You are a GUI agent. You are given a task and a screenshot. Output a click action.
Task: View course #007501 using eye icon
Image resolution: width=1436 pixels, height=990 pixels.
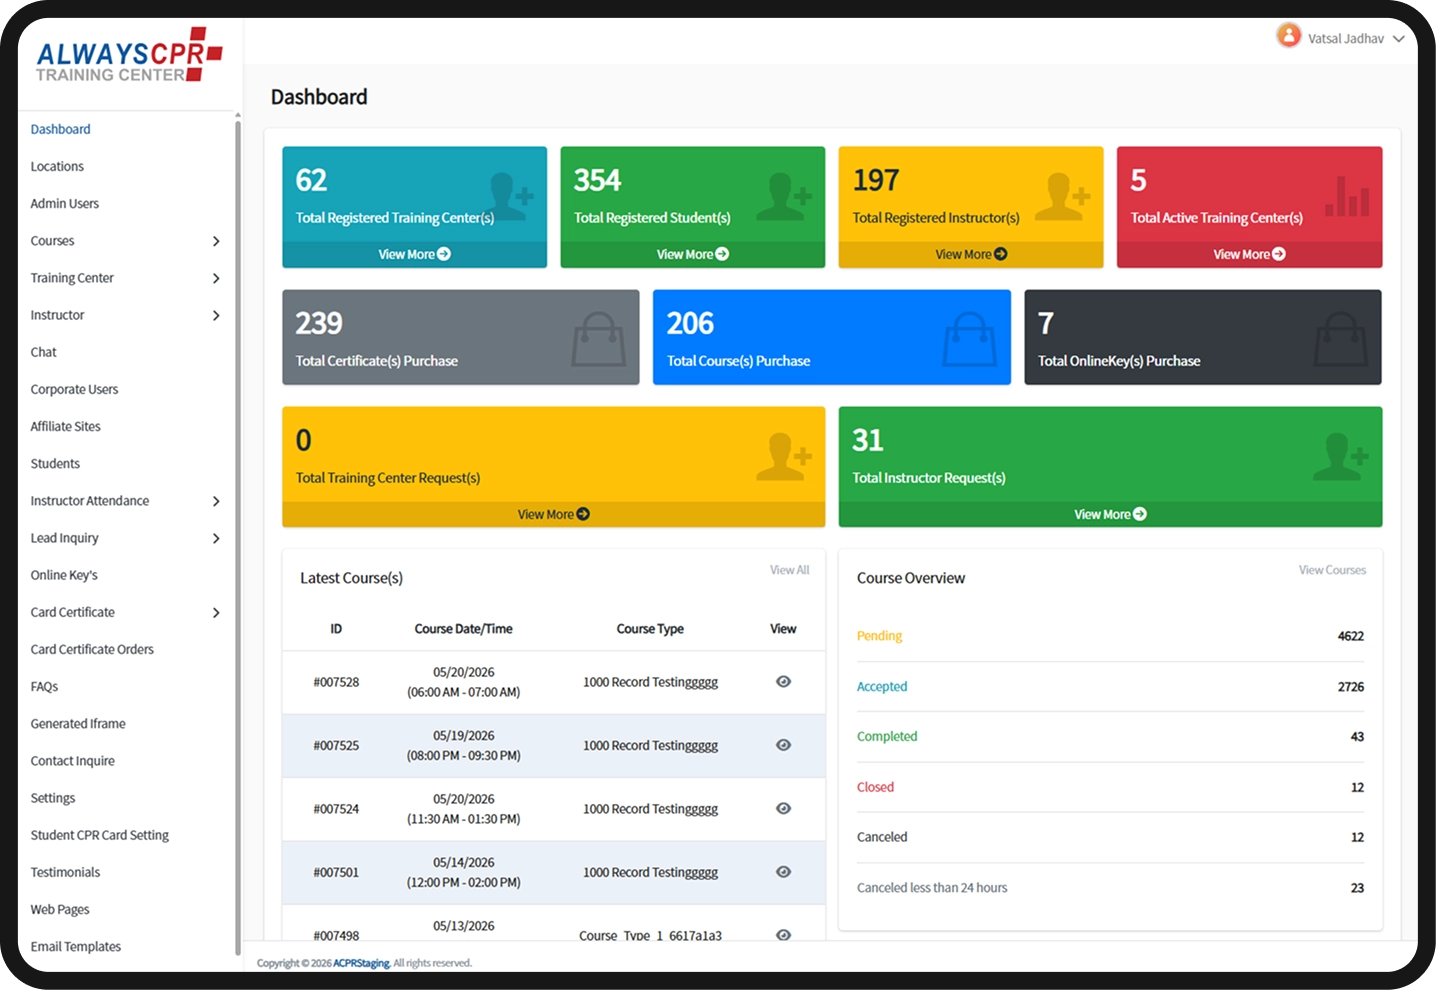click(784, 872)
